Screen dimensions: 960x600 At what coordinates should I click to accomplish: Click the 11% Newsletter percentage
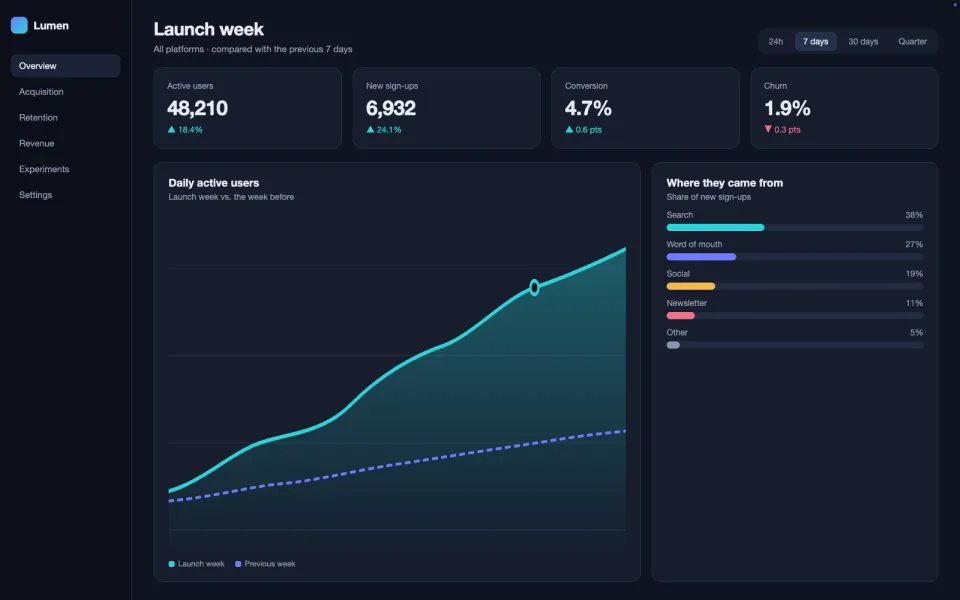914,303
